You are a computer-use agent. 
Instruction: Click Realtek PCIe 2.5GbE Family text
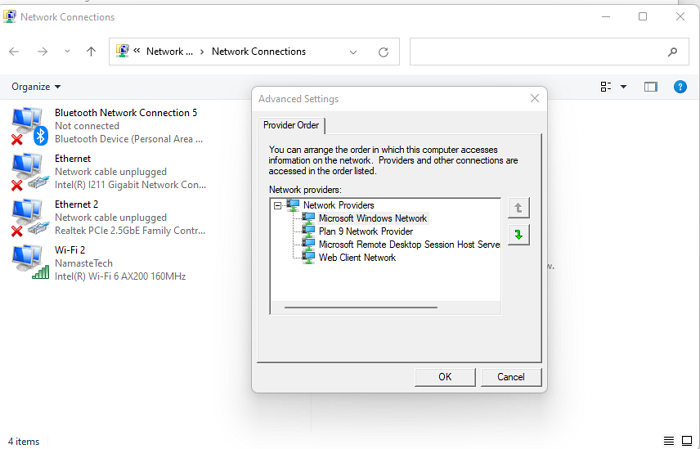click(130, 231)
